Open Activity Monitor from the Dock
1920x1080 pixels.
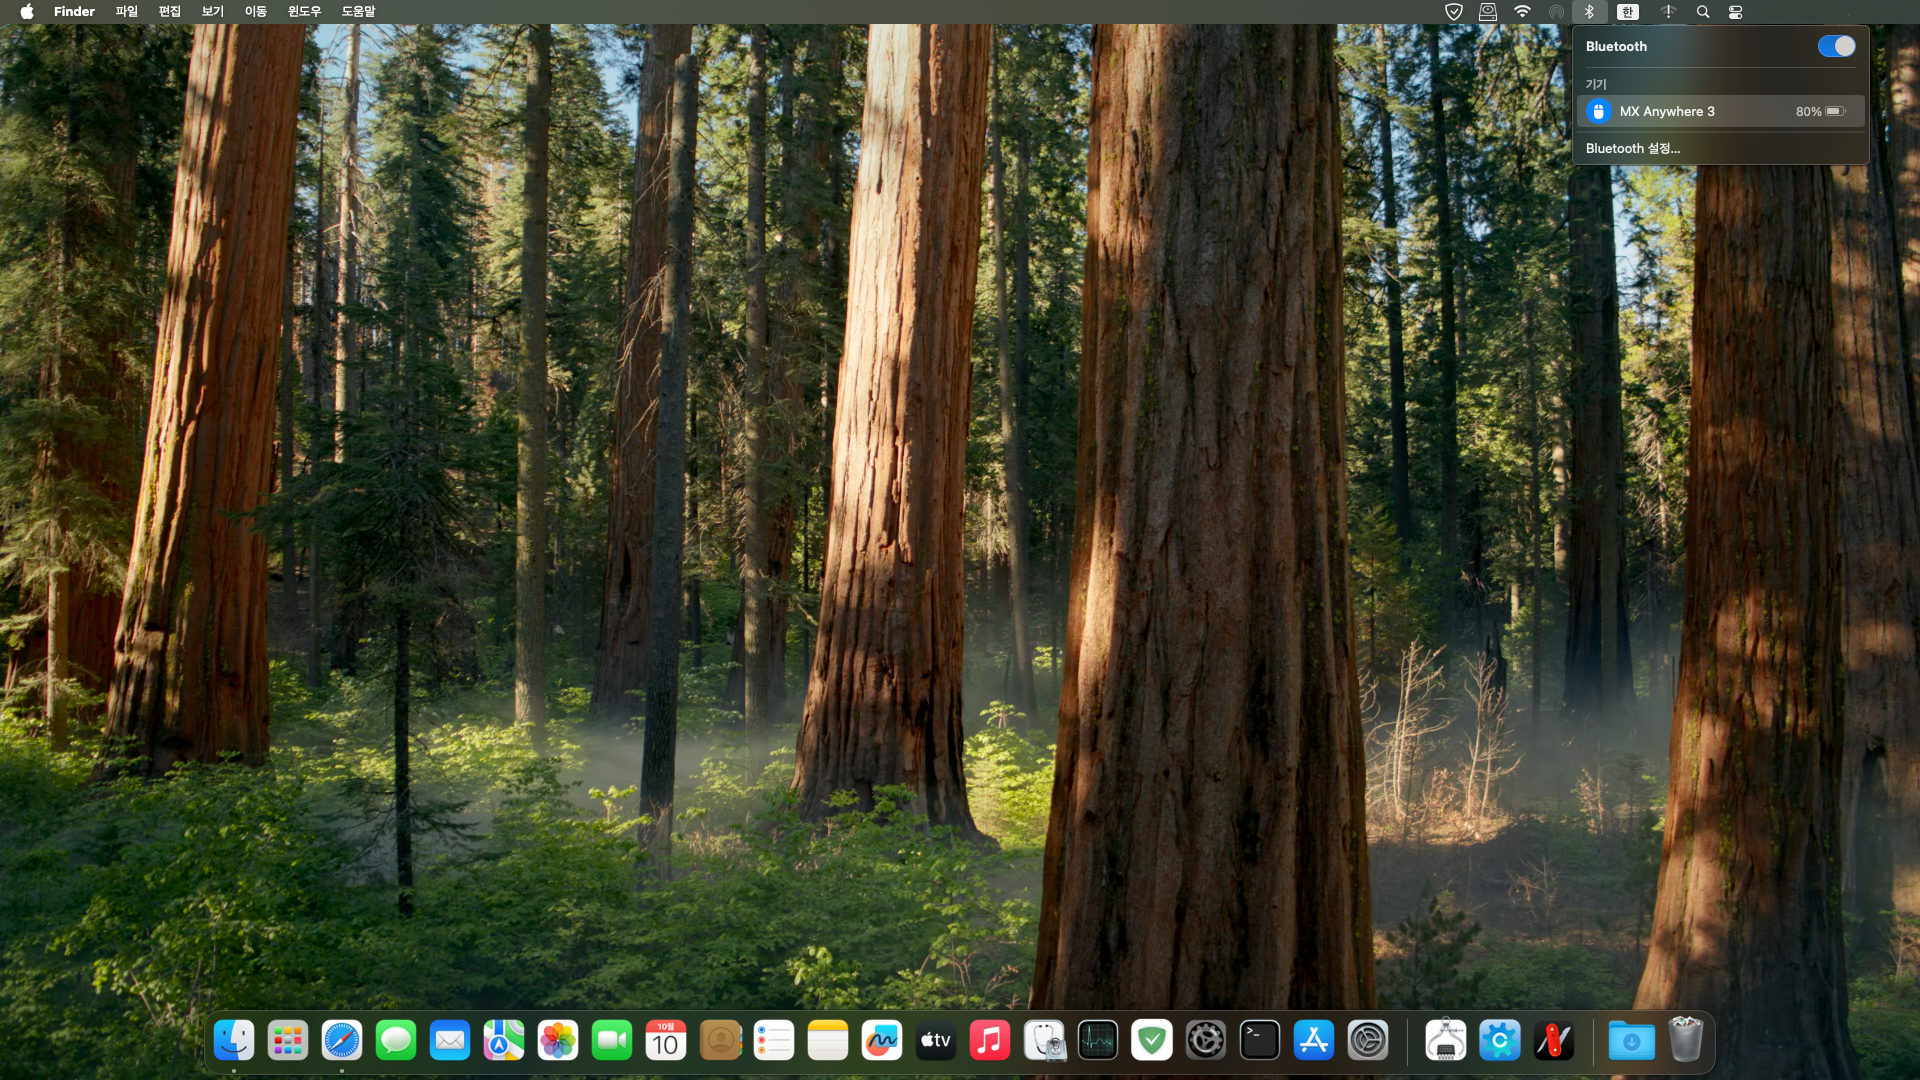point(1098,1041)
